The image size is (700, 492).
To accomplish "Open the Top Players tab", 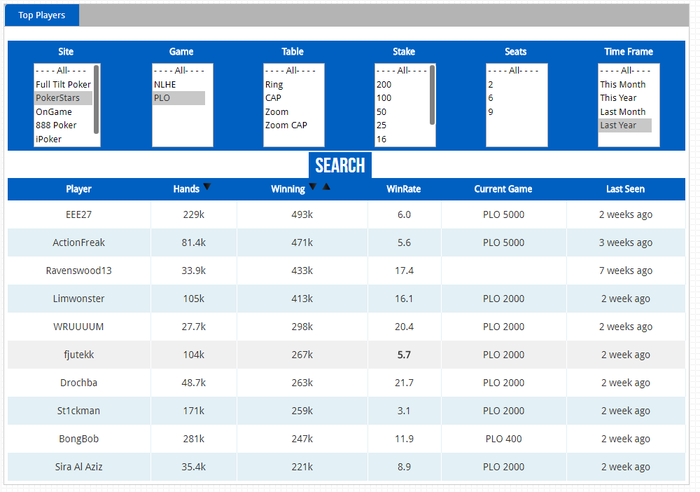I will point(42,15).
